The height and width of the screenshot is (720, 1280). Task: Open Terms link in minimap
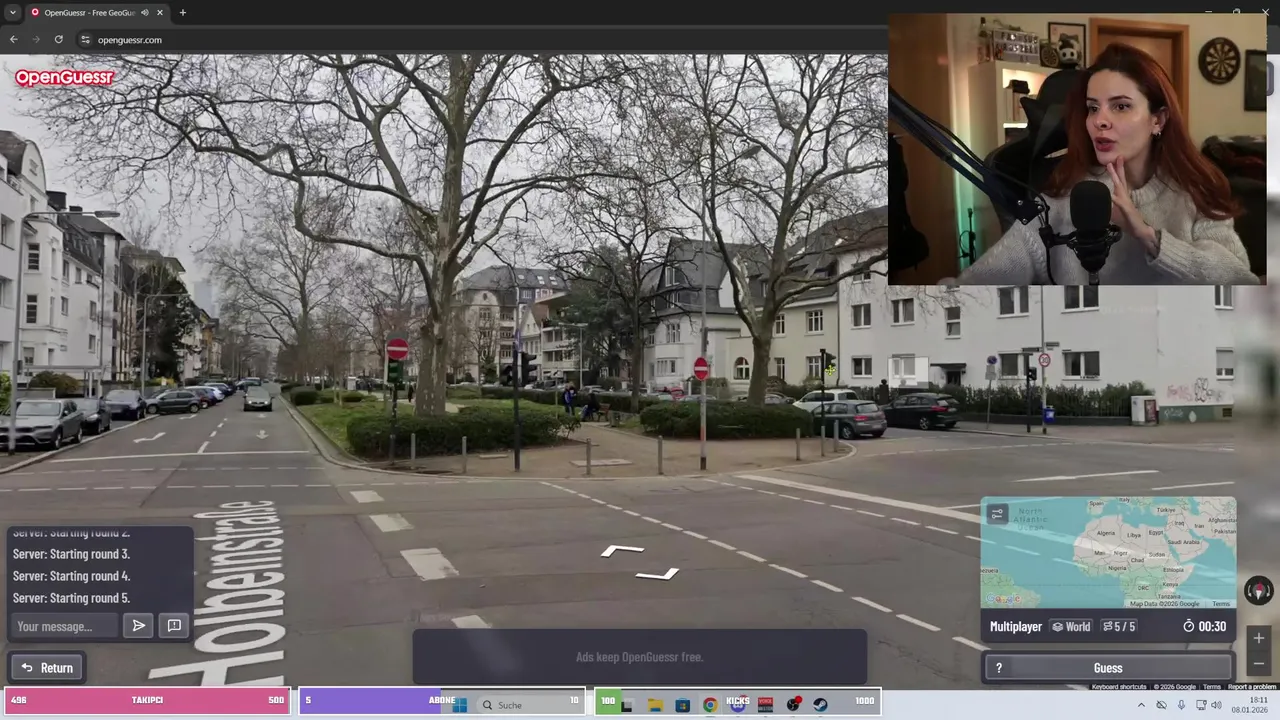coord(1220,604)
